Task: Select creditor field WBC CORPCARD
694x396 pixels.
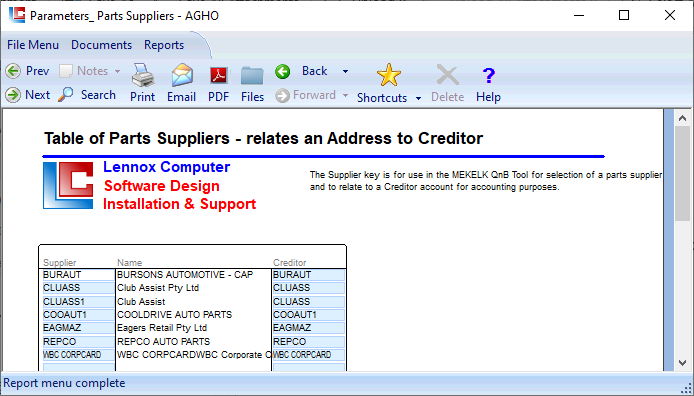Action: pyautogui.click(x=308, y=355)
